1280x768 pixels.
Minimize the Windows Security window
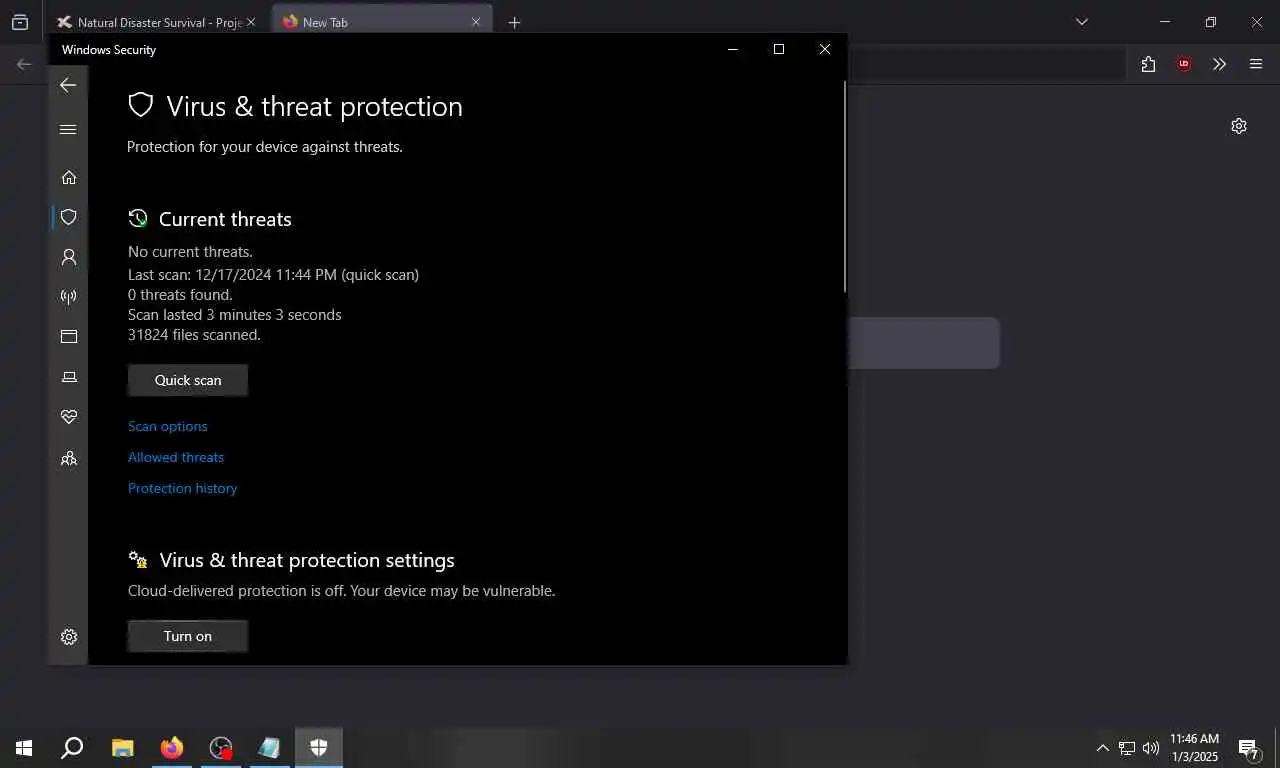pyautogui.click(x=733, y=49)
